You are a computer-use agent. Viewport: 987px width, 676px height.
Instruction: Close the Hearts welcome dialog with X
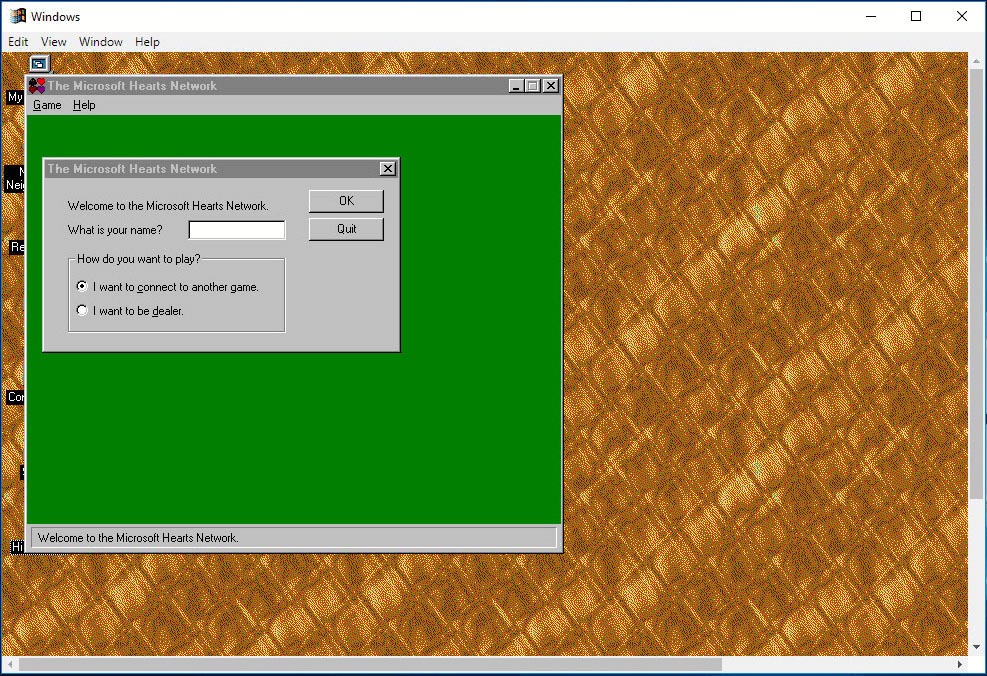388,169
